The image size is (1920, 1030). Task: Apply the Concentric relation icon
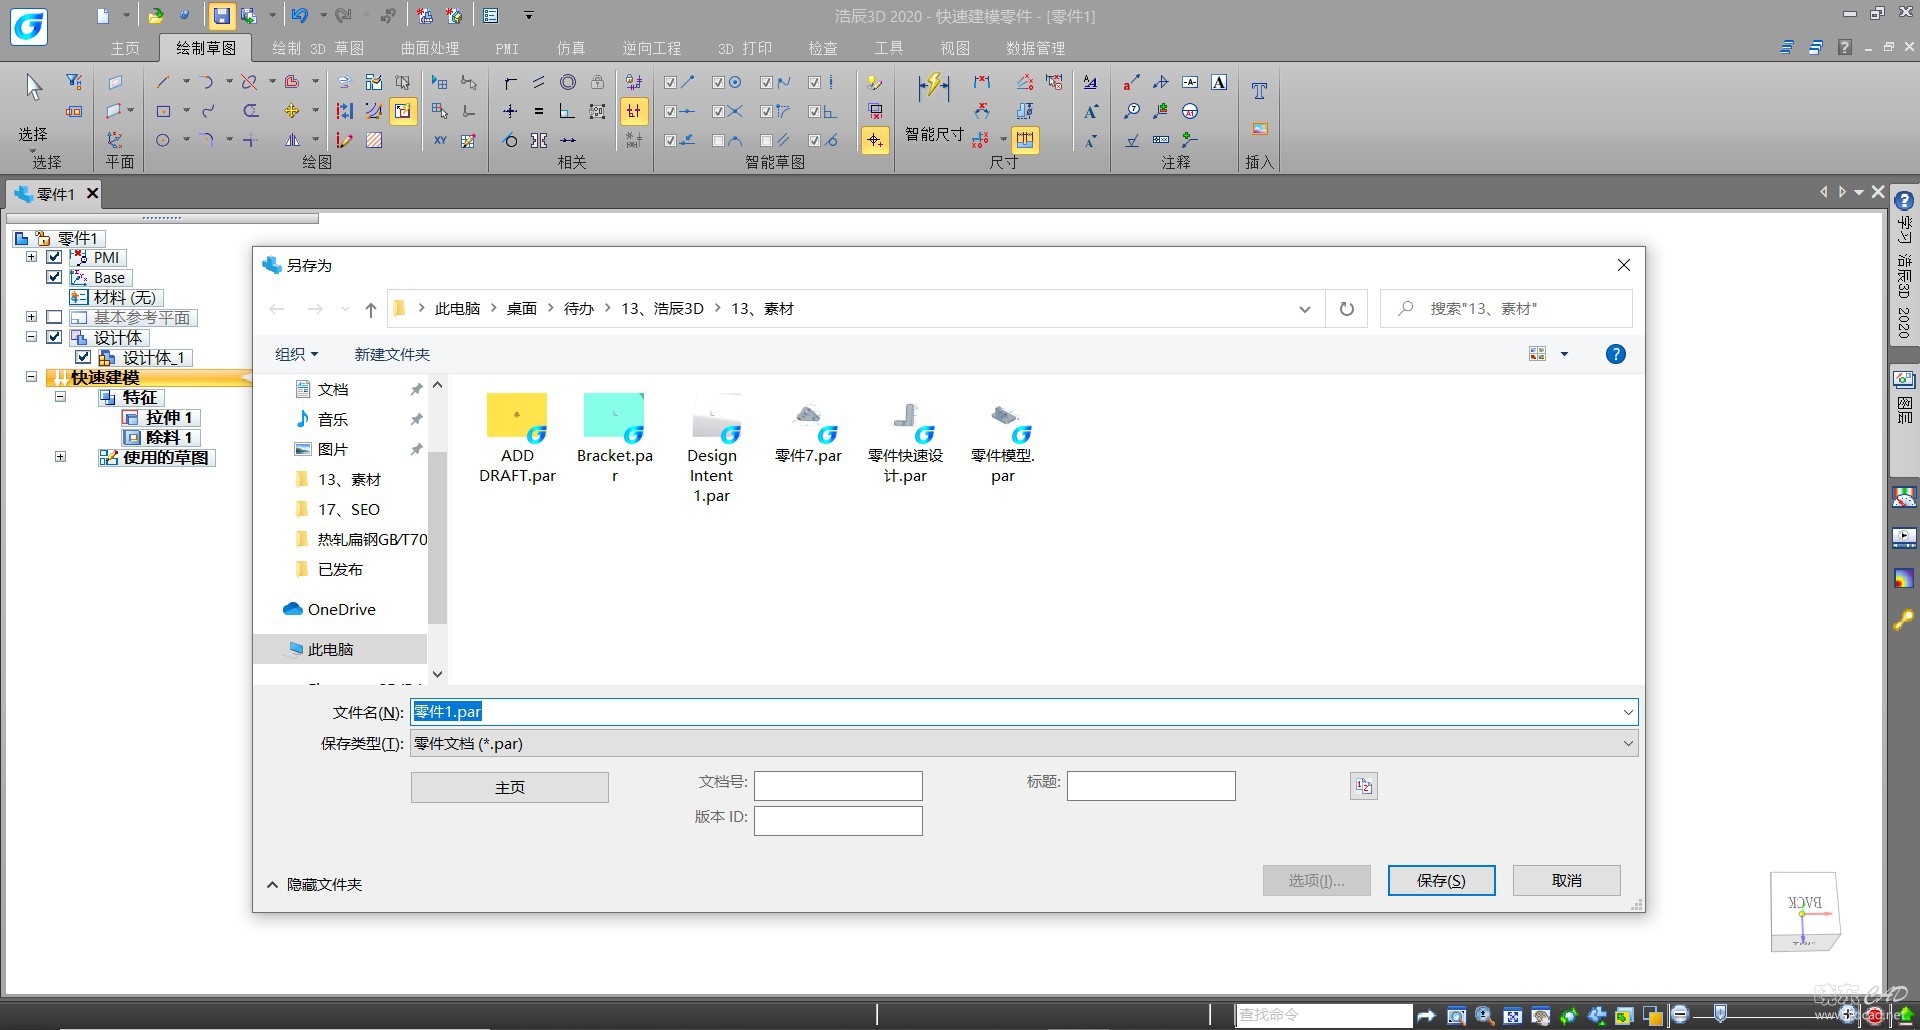[x=568, y=82]
